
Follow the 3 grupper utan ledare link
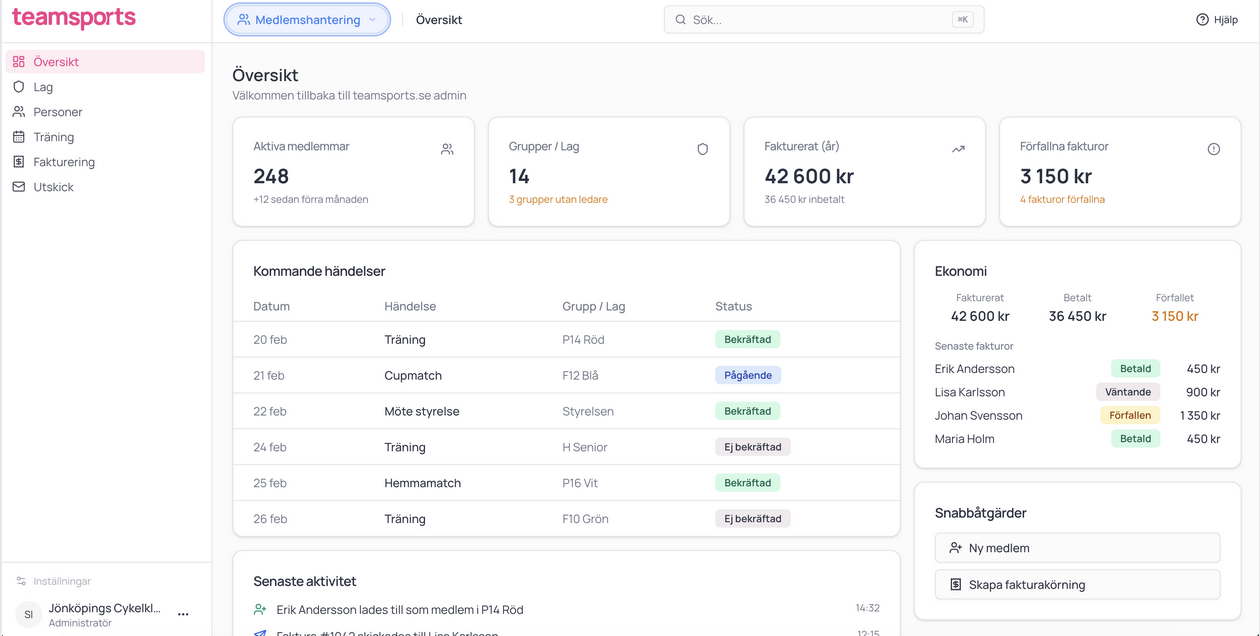point(558,199)
